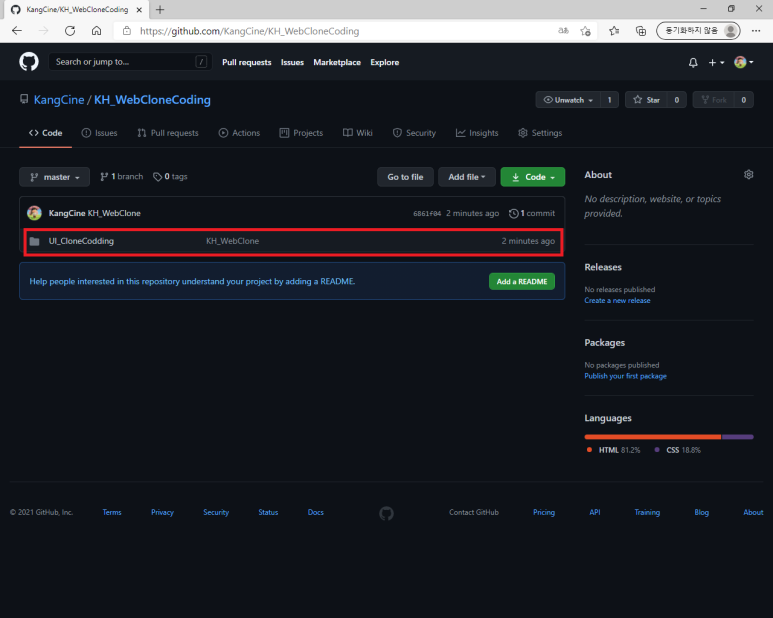The width and height of the screenshot is (773, 618).
Task: Open the user avatar menu in the GitHub header
Action: click(743, 62)
